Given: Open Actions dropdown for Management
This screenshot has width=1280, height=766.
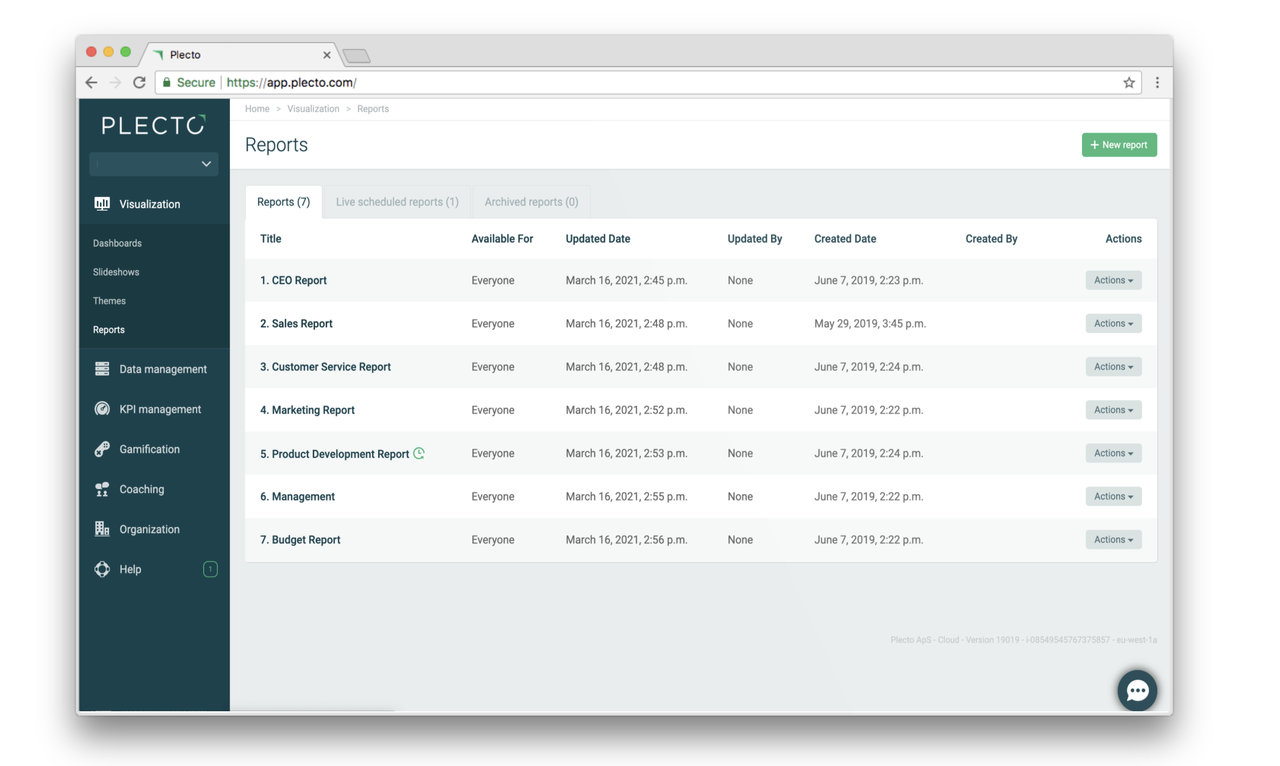Looking at the screenshot, I should click(1113, 496).
